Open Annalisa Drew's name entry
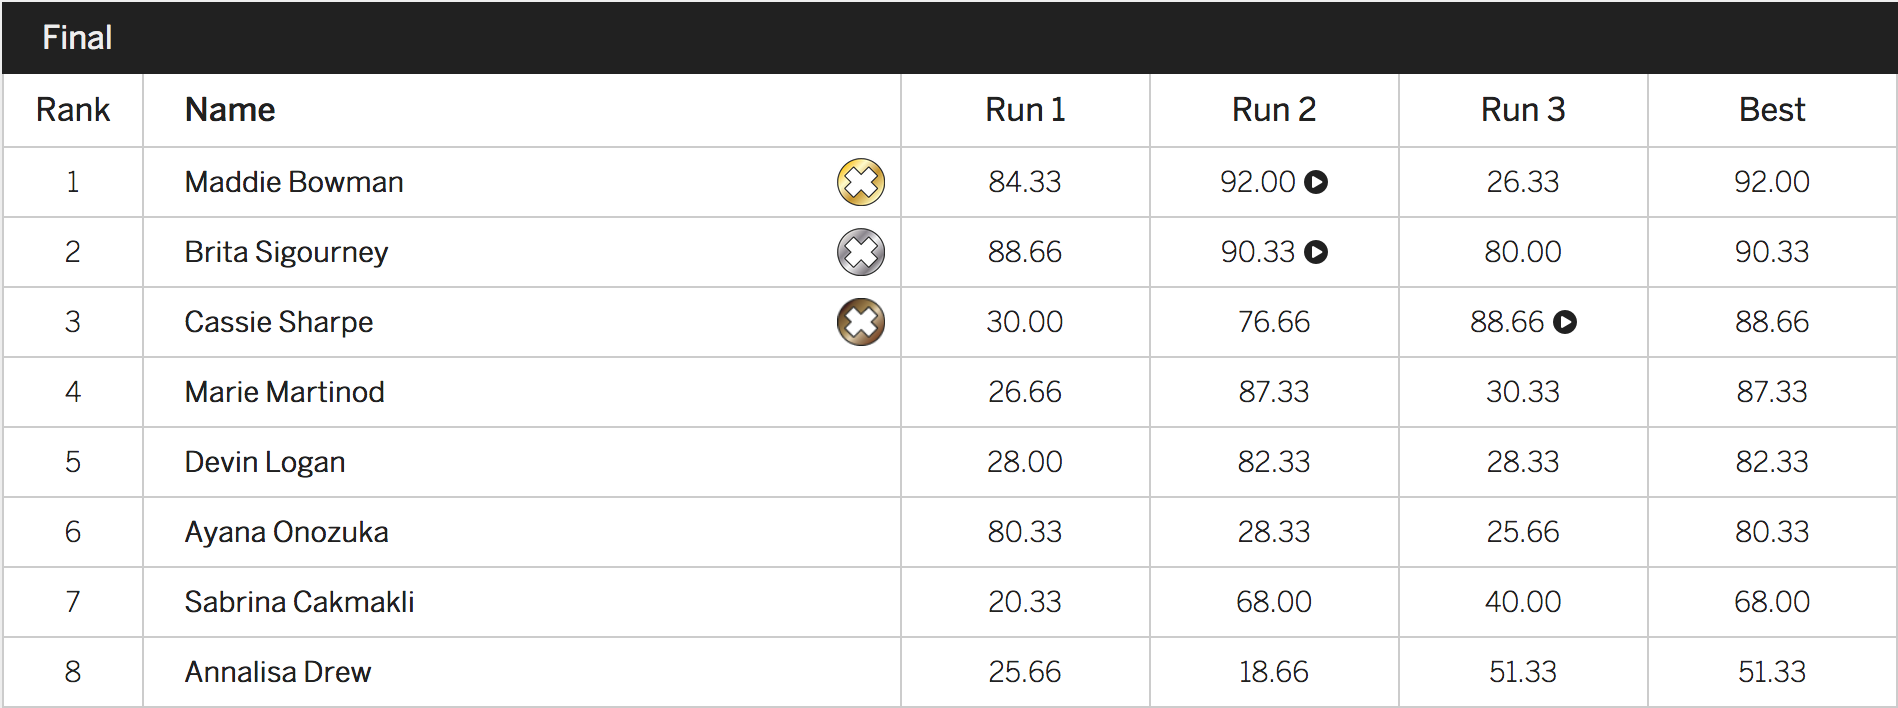Image resolution: width=1898 pixels, height=708 pixels. (277, 672)
